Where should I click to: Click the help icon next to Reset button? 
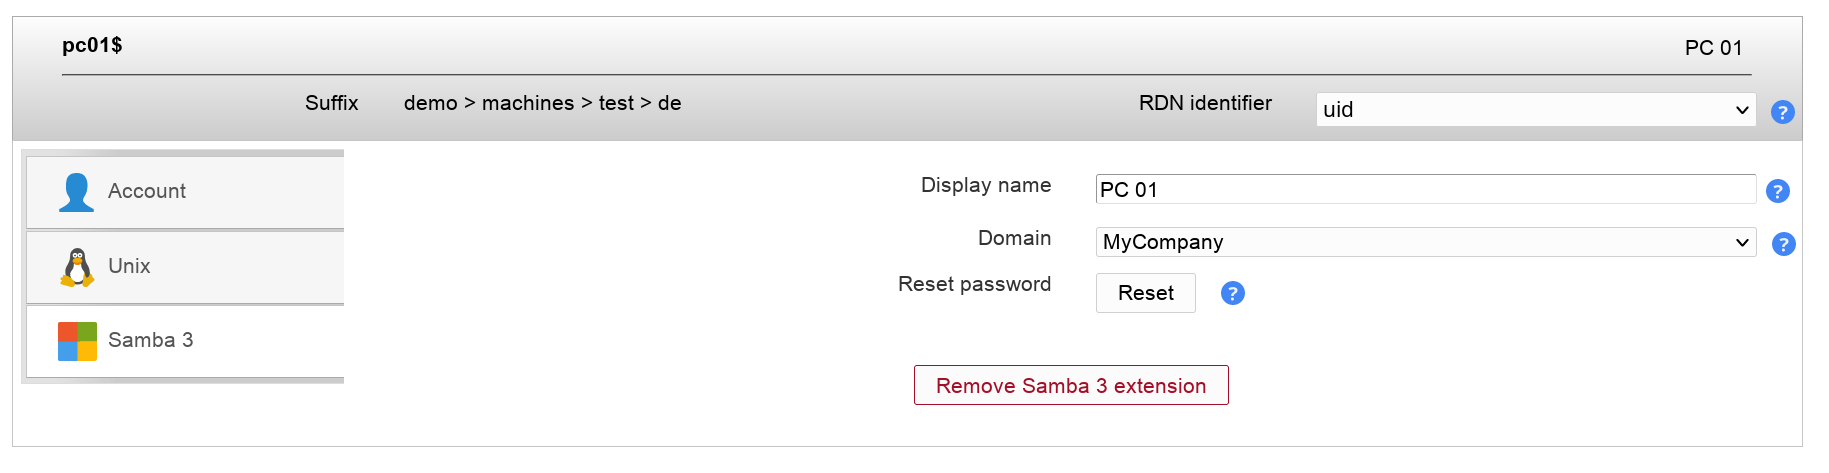[x=1233, y=293]
